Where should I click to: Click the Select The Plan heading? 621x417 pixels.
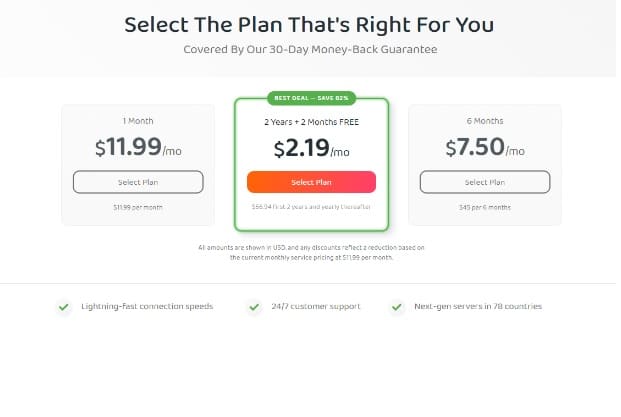[310, 24]
